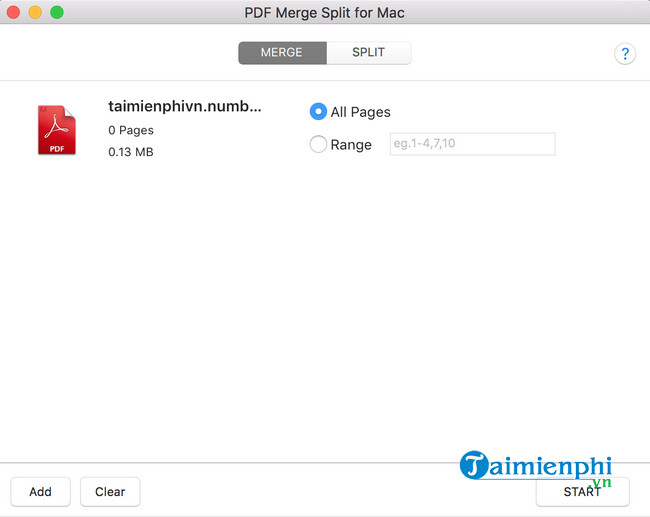
Task: Click the Clear button
Action: click(x=110, y=492)
